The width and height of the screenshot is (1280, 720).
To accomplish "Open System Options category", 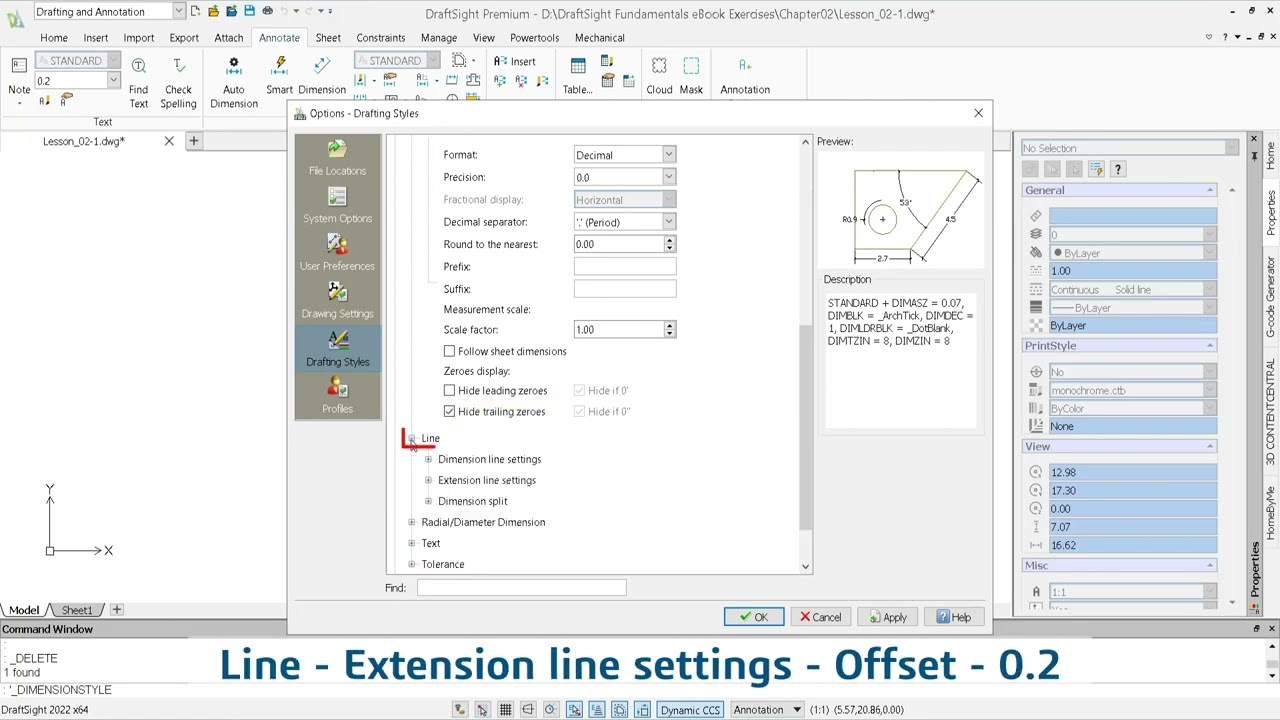I will (337, 205).
